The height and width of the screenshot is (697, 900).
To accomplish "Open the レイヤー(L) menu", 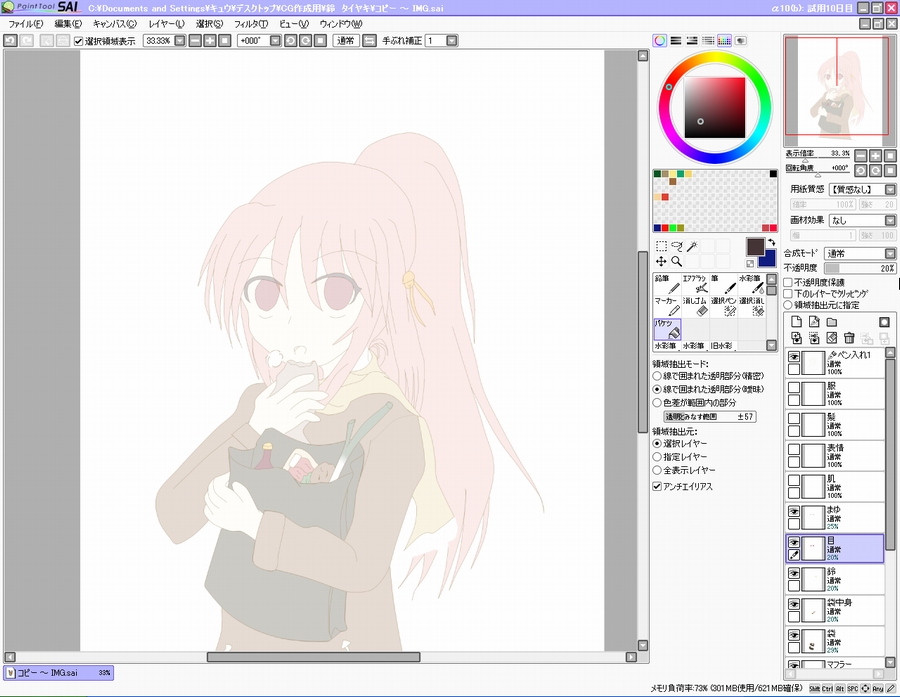I will pyautogui.click(x=166, y=24).
